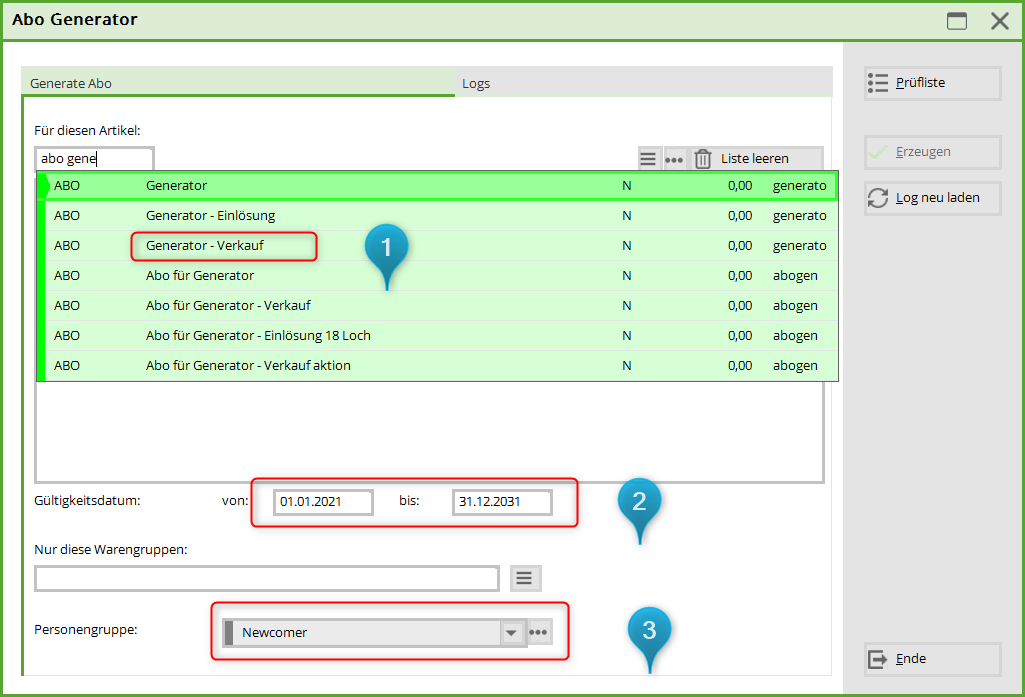The width and height of the screenshot is (1025, 697).
Task: Reload log with Log neu laden
Action: pos(932,198)
